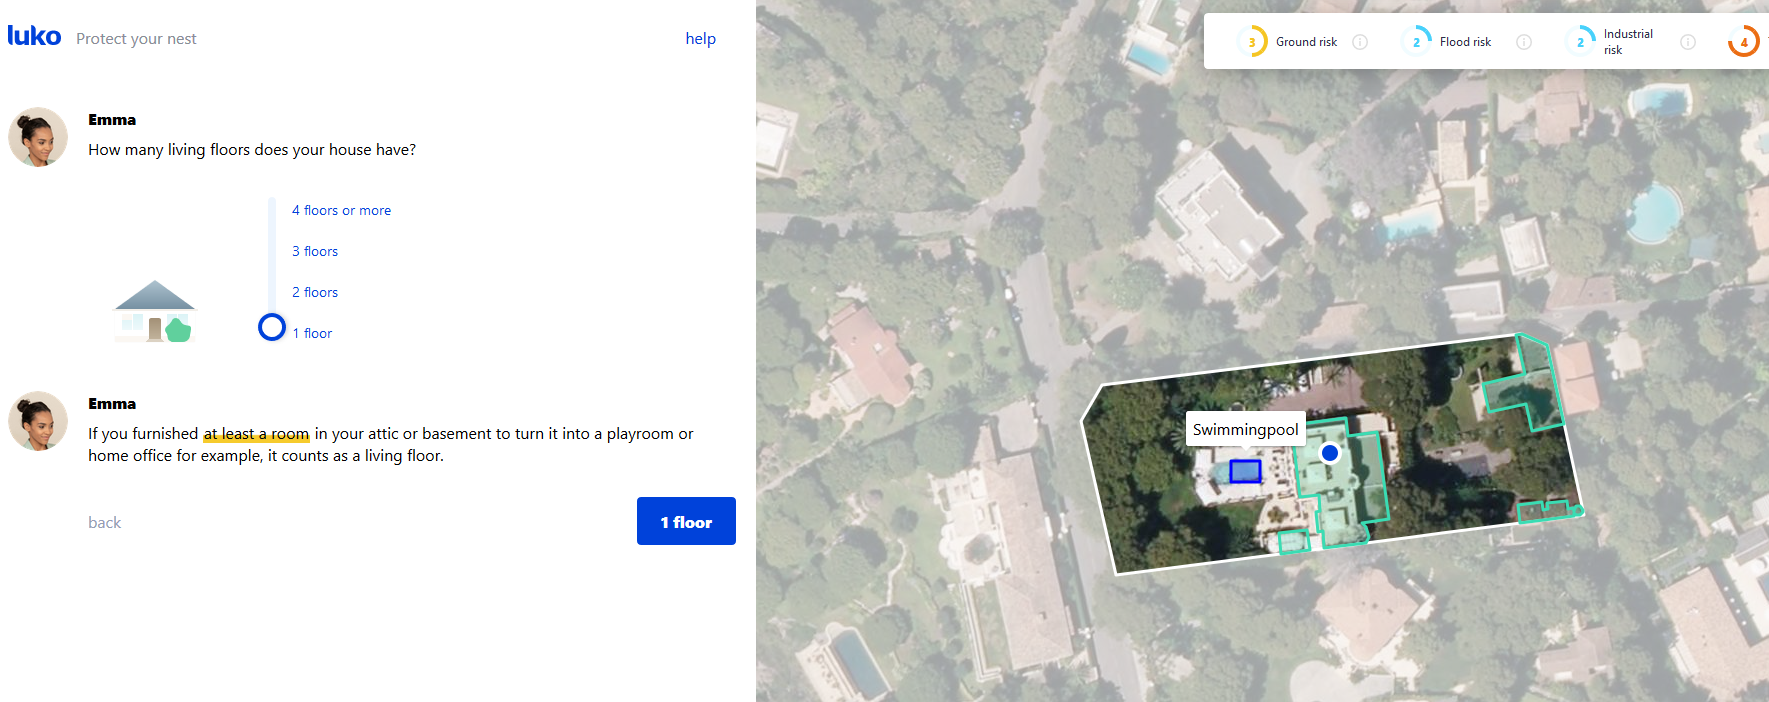The image size is (1769, 702).
Task: Click the house illustration icon
Action: click(154, 311)
